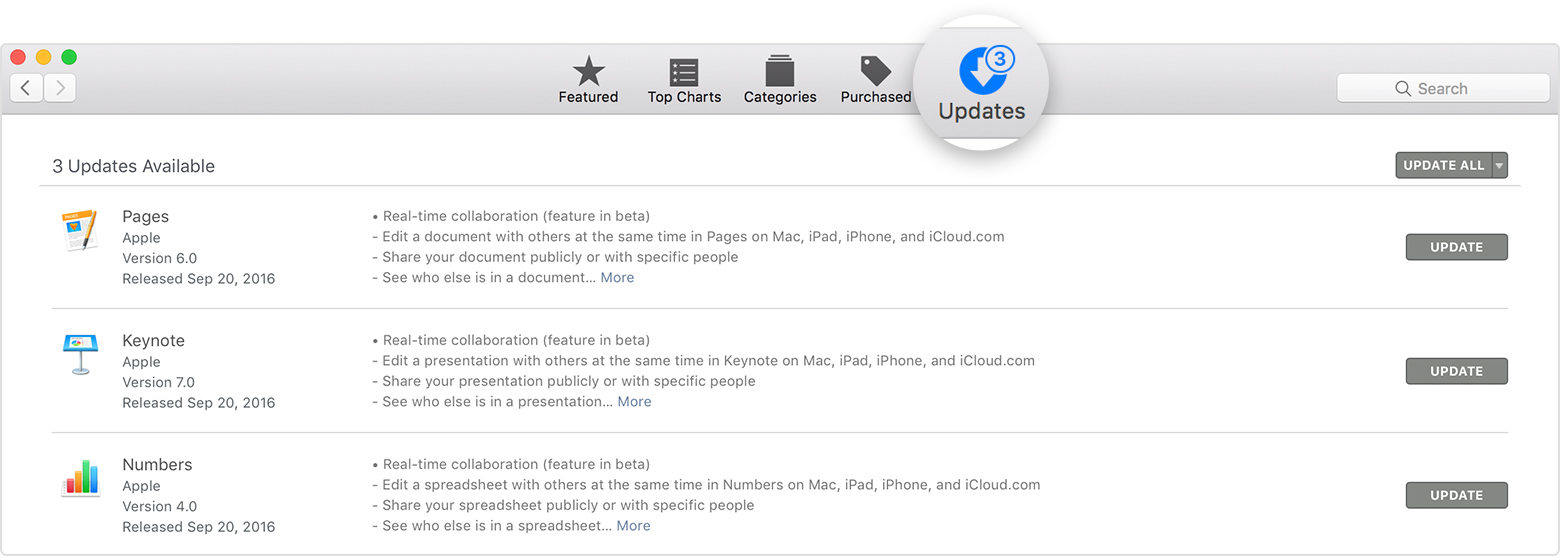Click the Keynote app icon
This screenshot has height=560, width=1560.
(79, 354)
